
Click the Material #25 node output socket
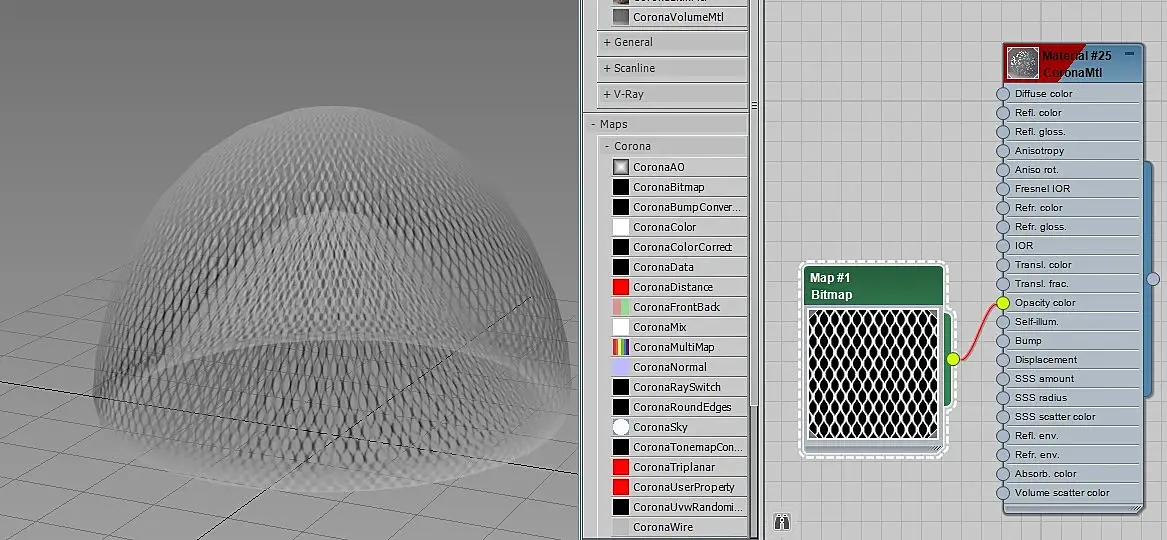[x=1153, y=279]
